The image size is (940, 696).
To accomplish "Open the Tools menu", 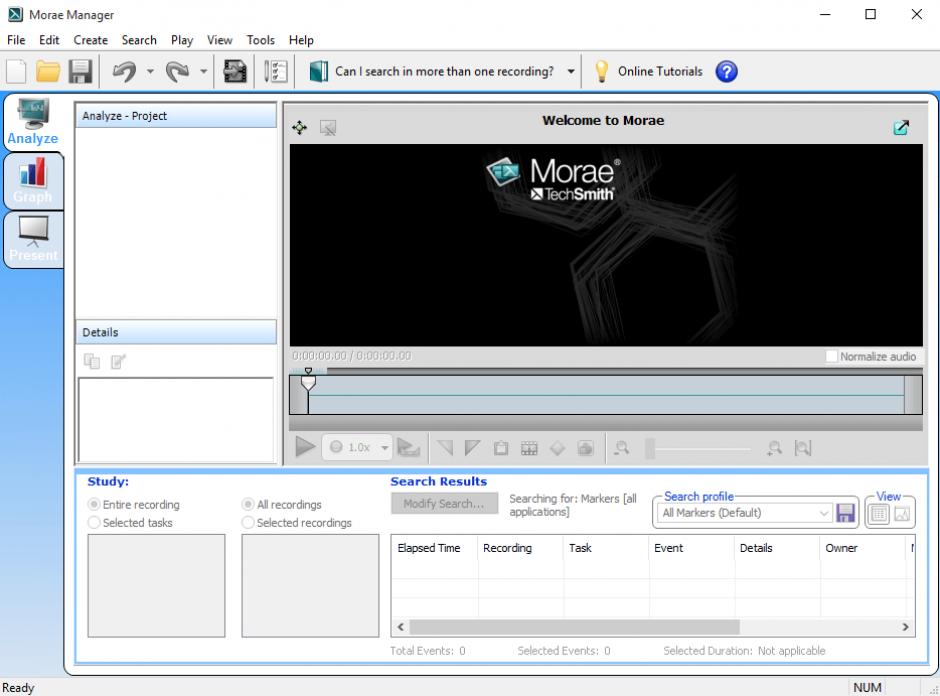I will [x=260, y=40].
